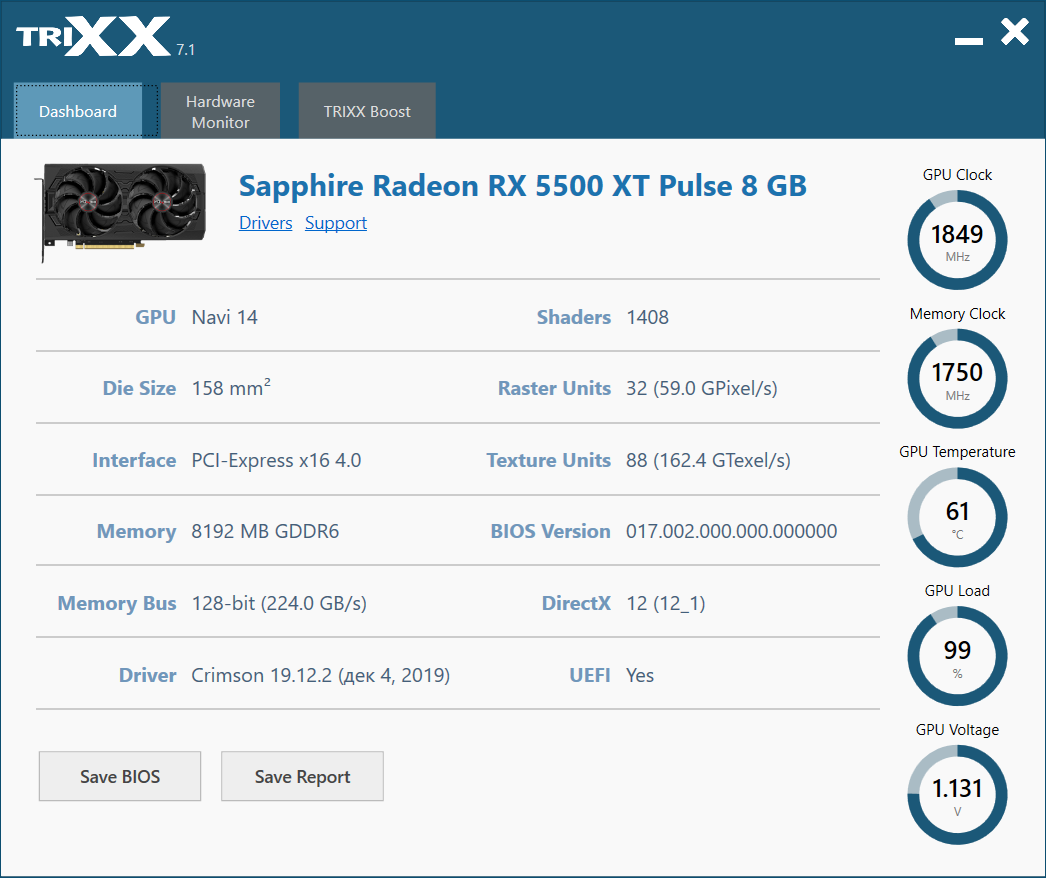Image resolution: width=1046 pixels, height=878 pixels.
Task: Click the Save Report button
Action: coord(302,776)
